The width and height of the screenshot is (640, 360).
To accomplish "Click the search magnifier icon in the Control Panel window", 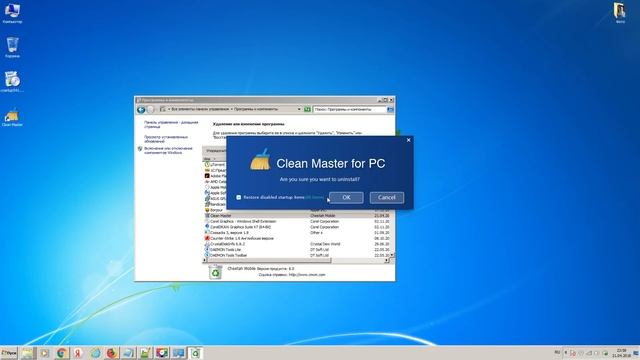I will pos(390,109).
